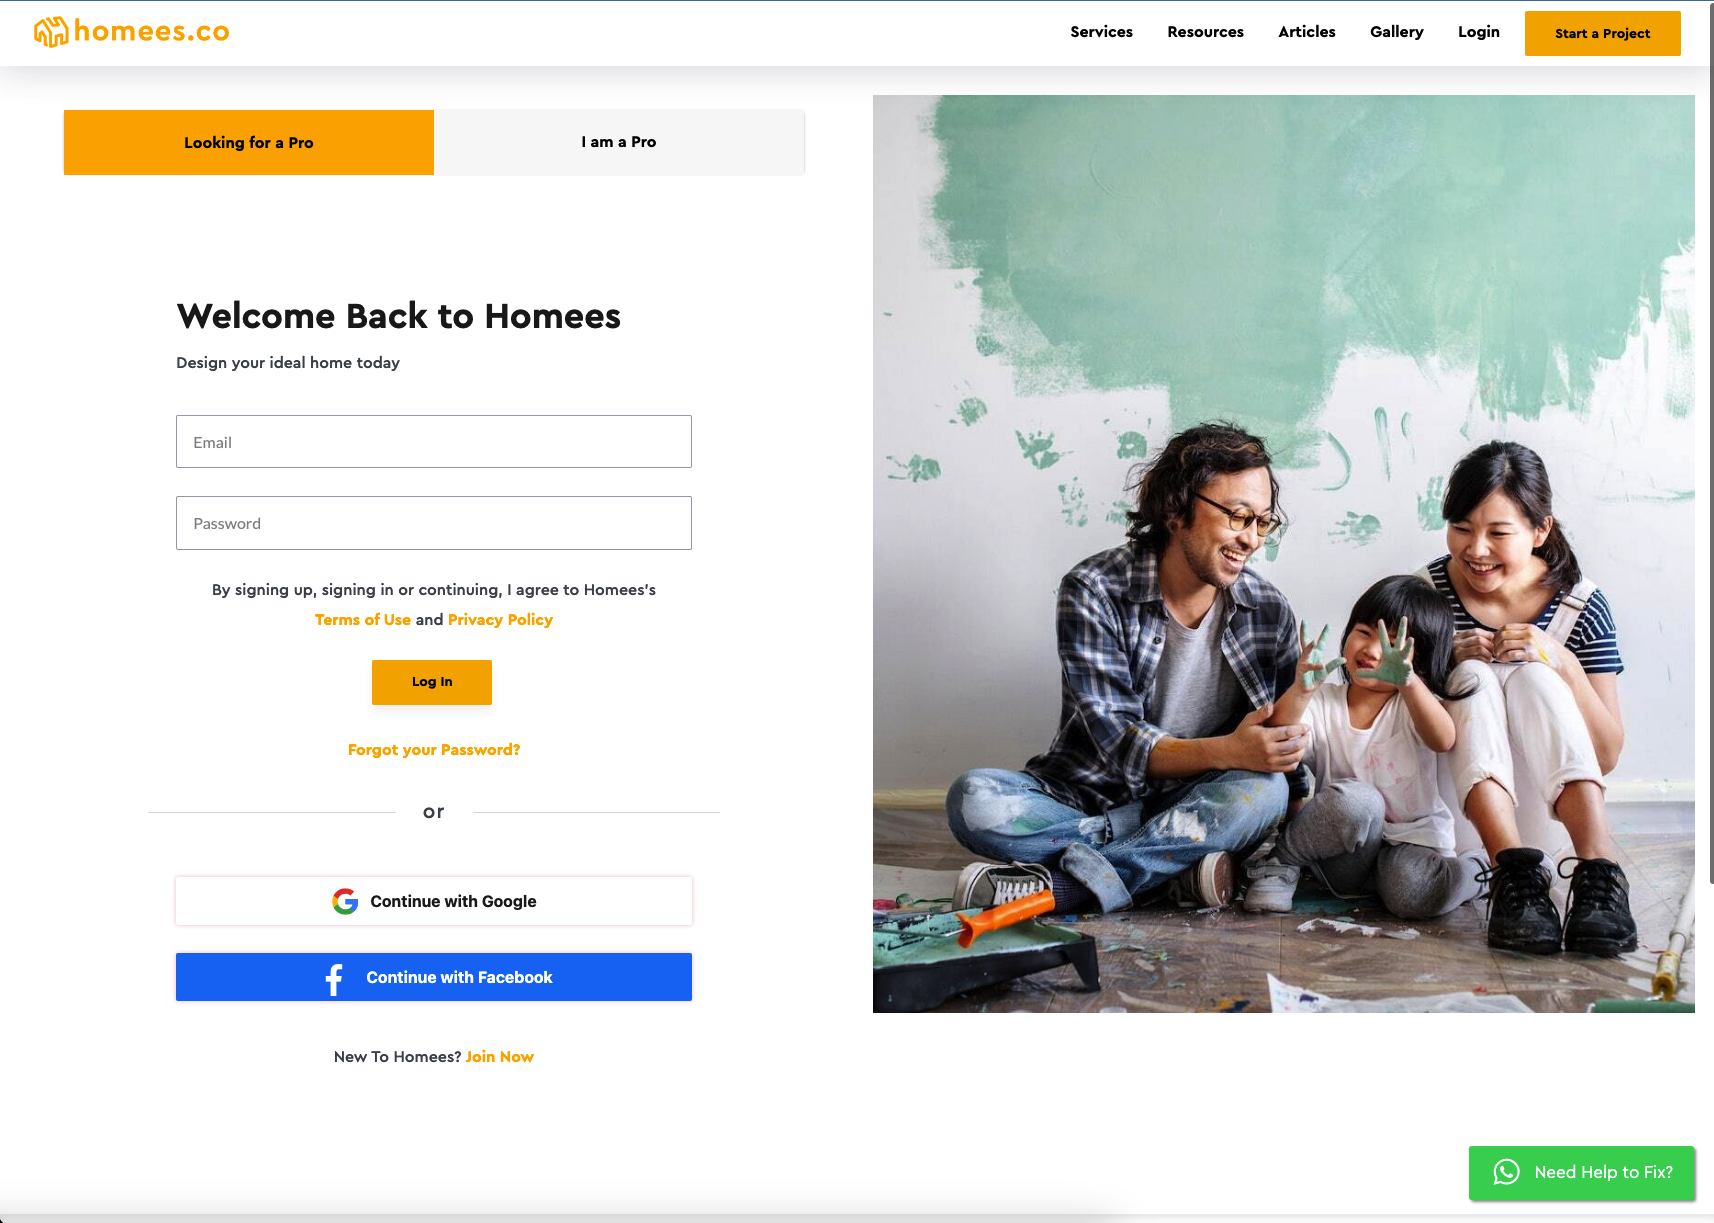Image resolution: width=1714 pixels, height=1223 pixels.
Task: Open the Terms of Use link
Action: coord(363,620)
